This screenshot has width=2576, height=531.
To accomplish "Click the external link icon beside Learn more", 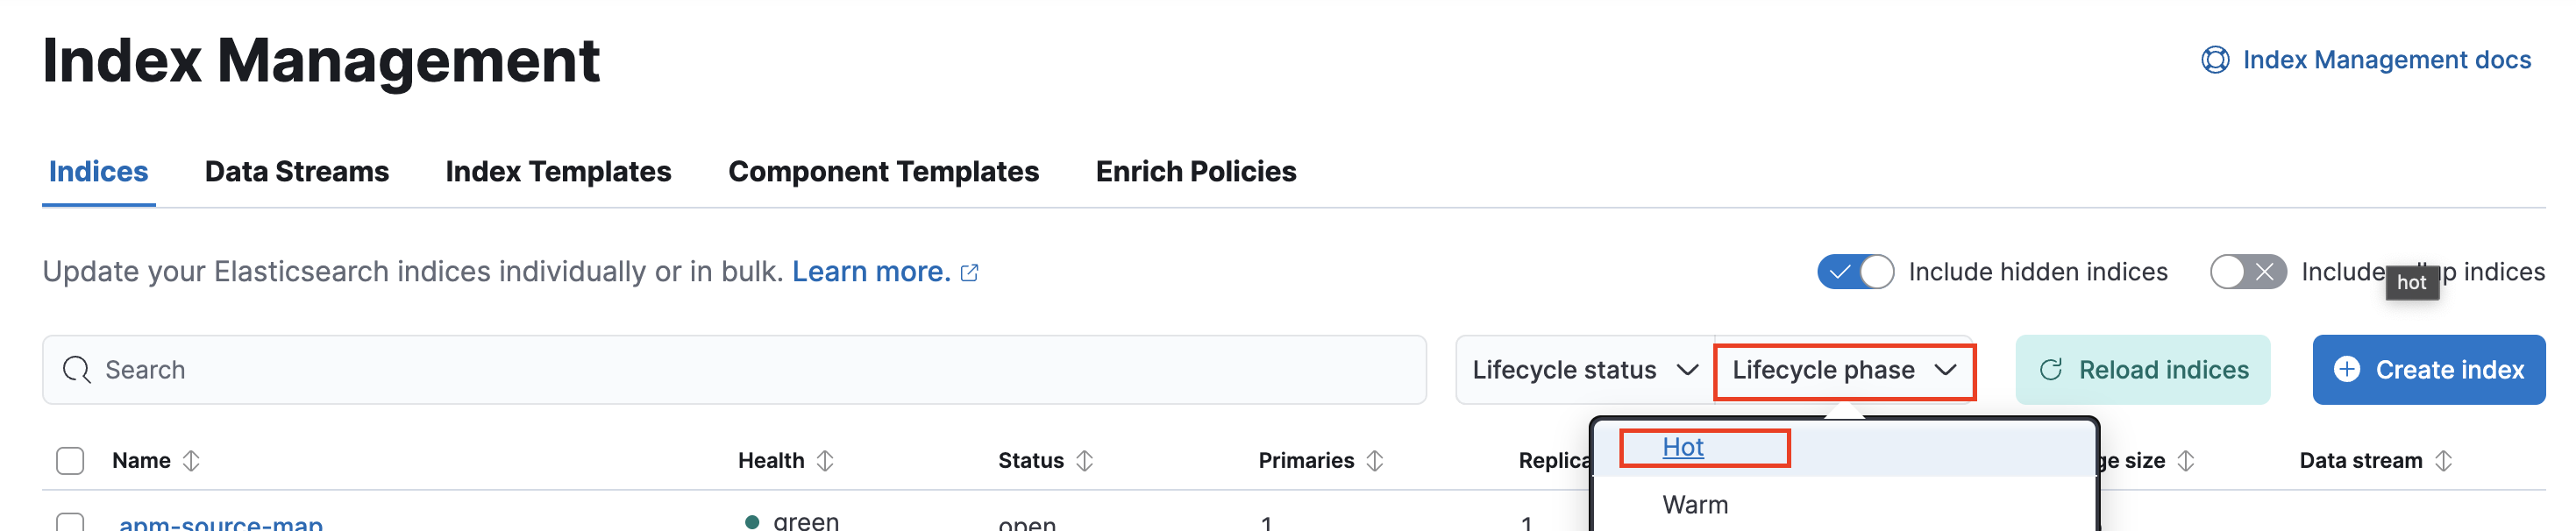I will tap(967, 271).
